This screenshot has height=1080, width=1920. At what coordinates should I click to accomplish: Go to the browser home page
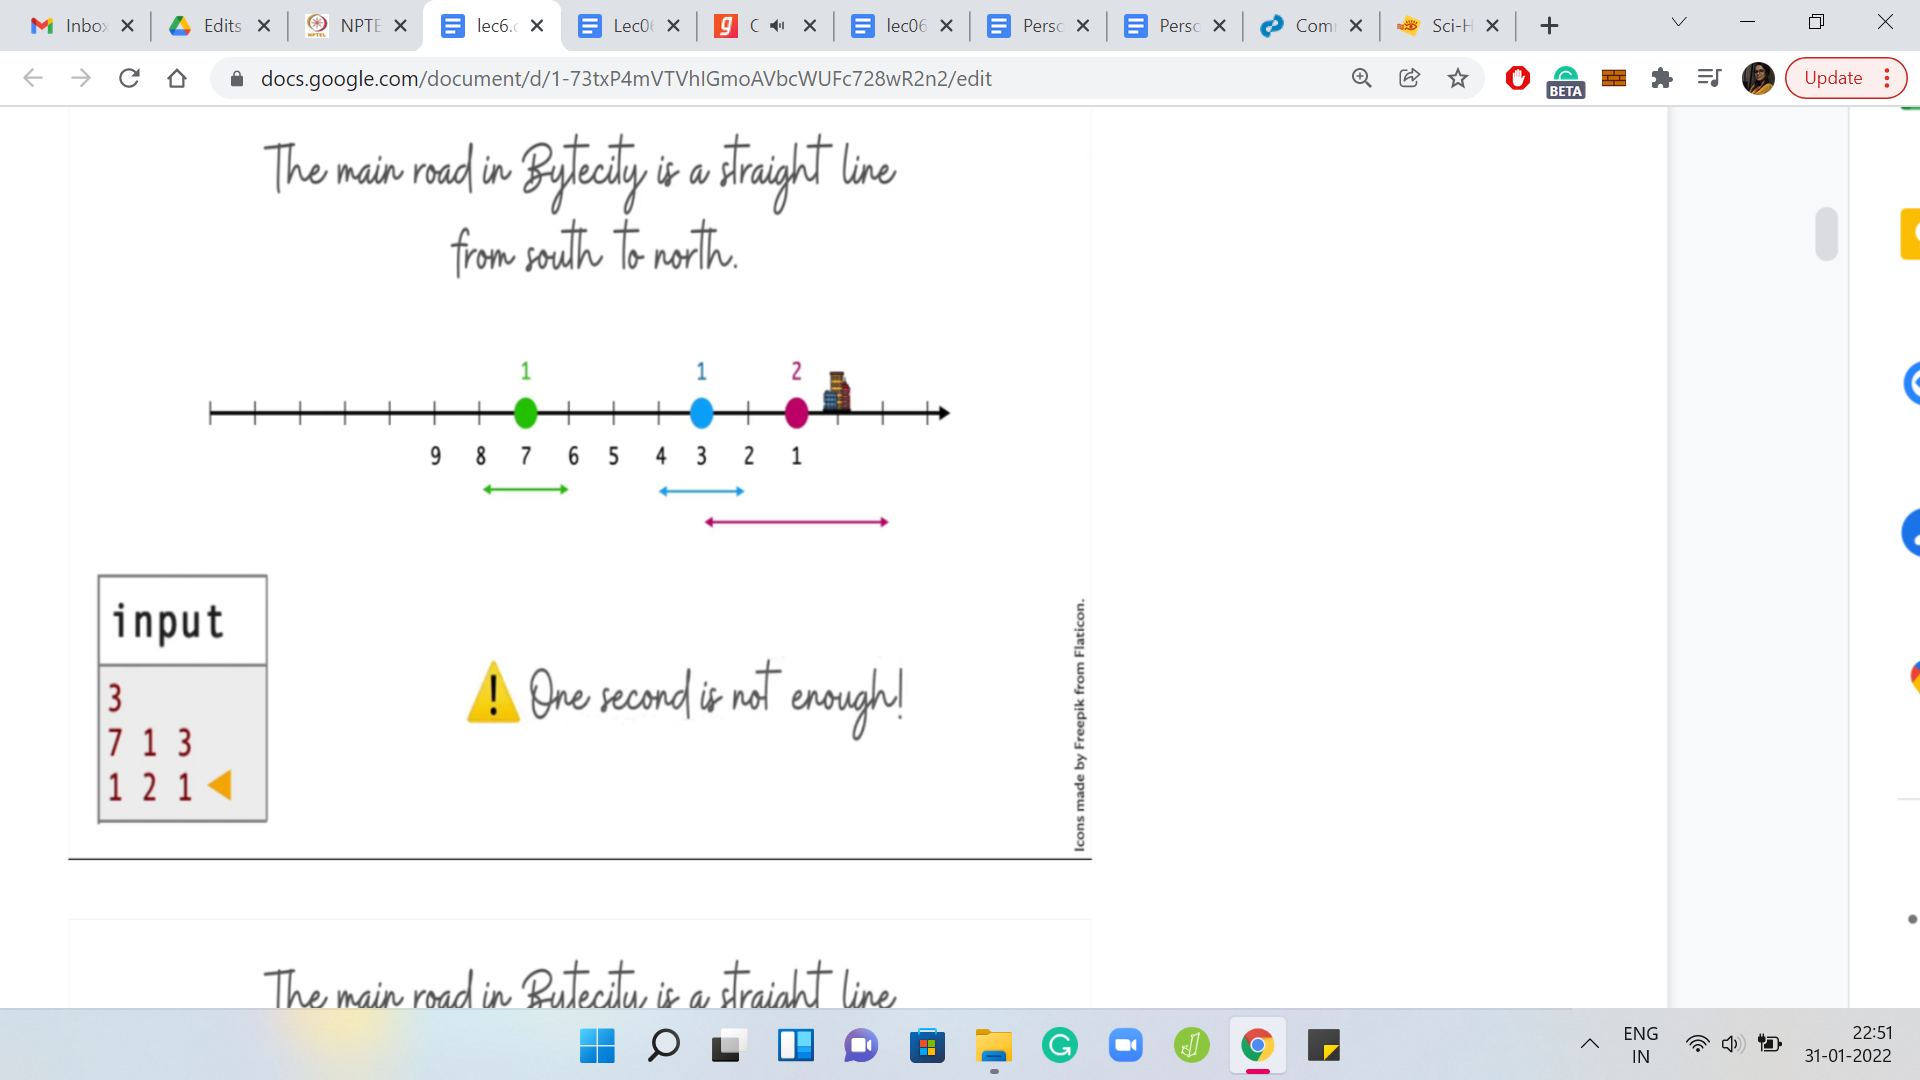coord(177,78)
